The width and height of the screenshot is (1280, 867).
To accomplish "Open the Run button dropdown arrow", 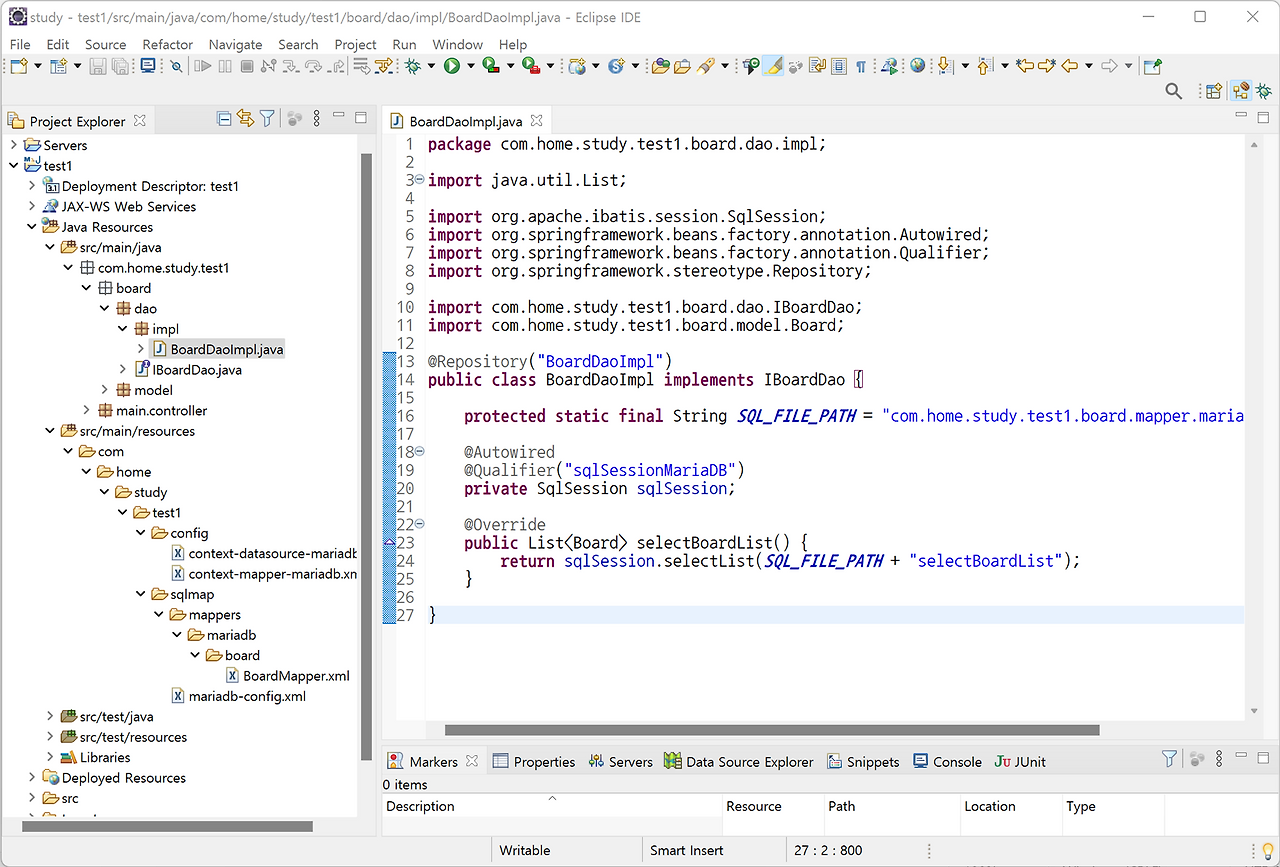I will pos(470,66).
